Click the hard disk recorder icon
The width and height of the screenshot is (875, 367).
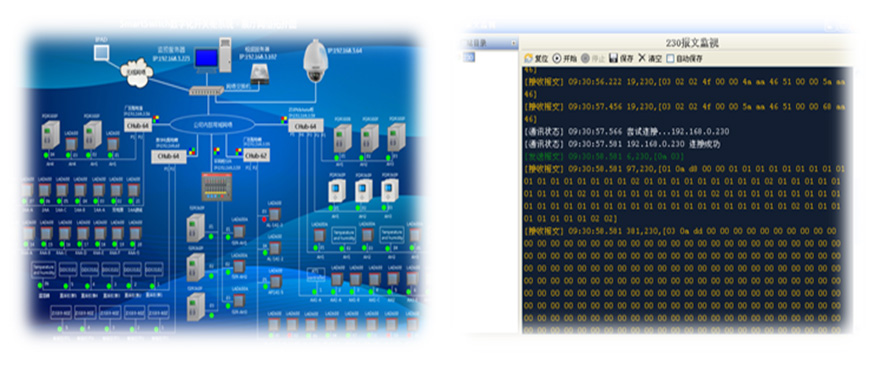coord(259,75)
